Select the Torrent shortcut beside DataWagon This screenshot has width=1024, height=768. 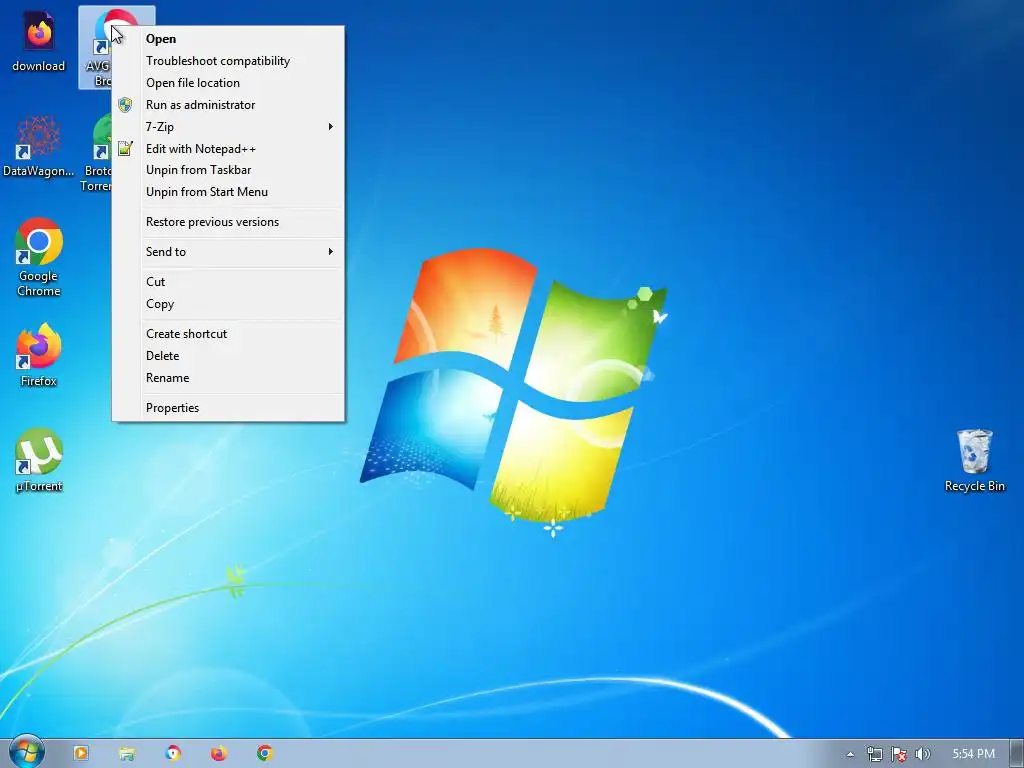96,153
